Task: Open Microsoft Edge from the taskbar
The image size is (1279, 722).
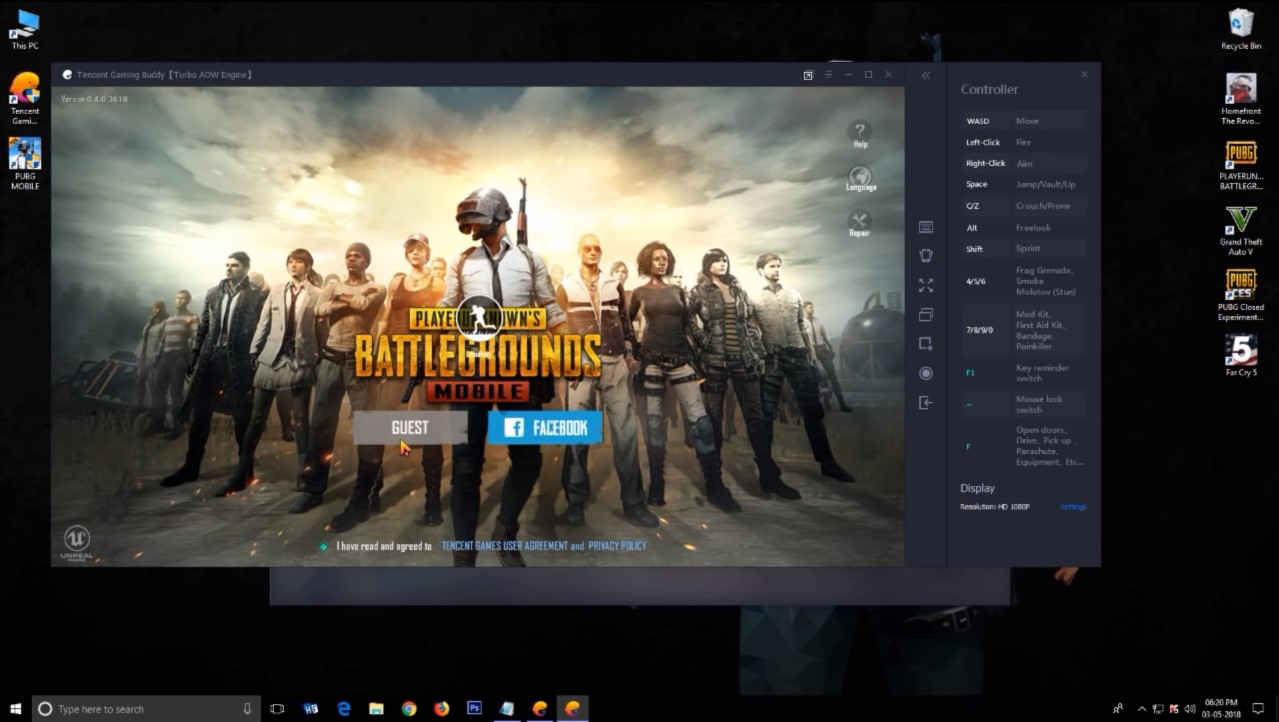Action: 344,708
